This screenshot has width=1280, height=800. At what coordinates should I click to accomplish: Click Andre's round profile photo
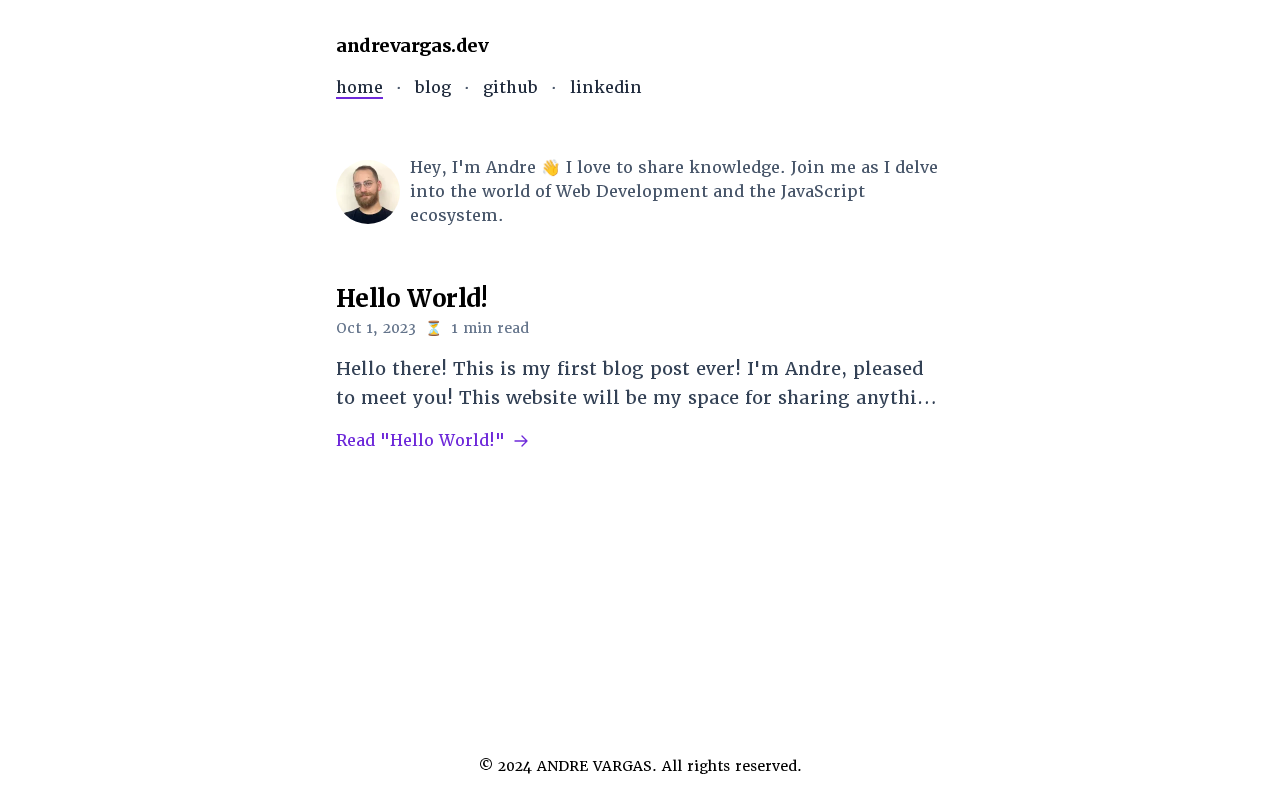(368, 192)
